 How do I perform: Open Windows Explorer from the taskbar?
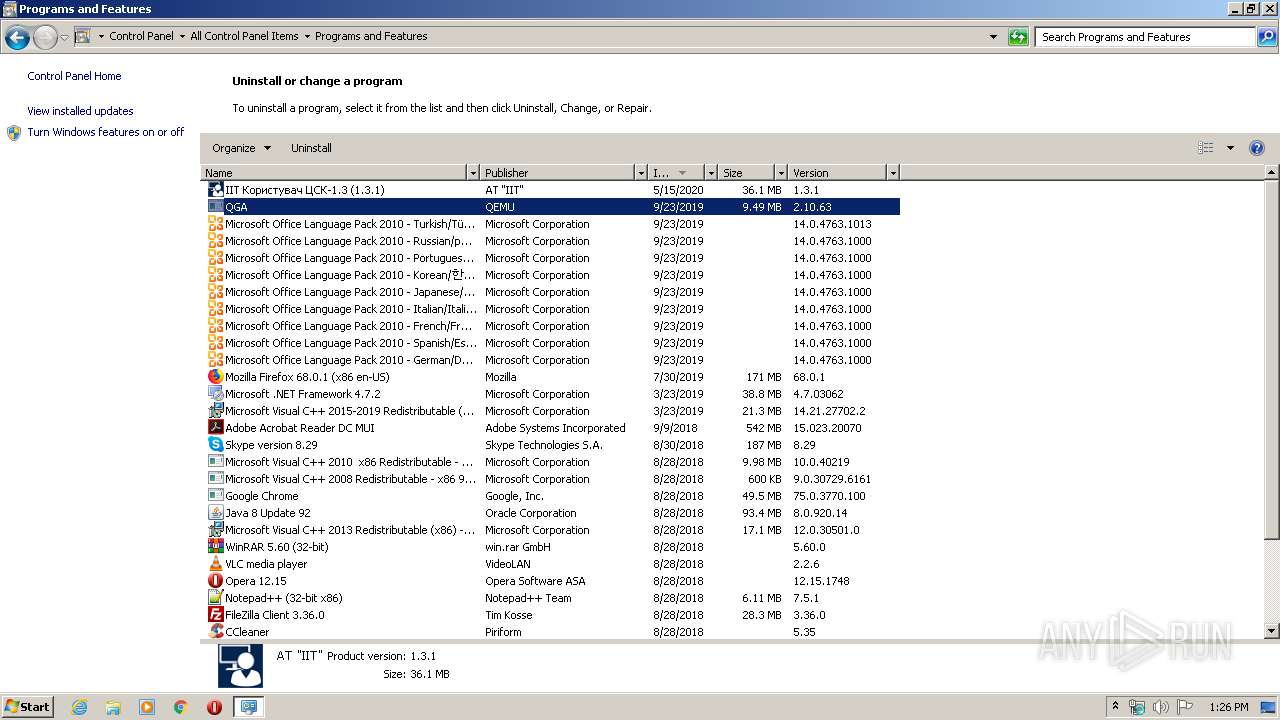(113, 707)
